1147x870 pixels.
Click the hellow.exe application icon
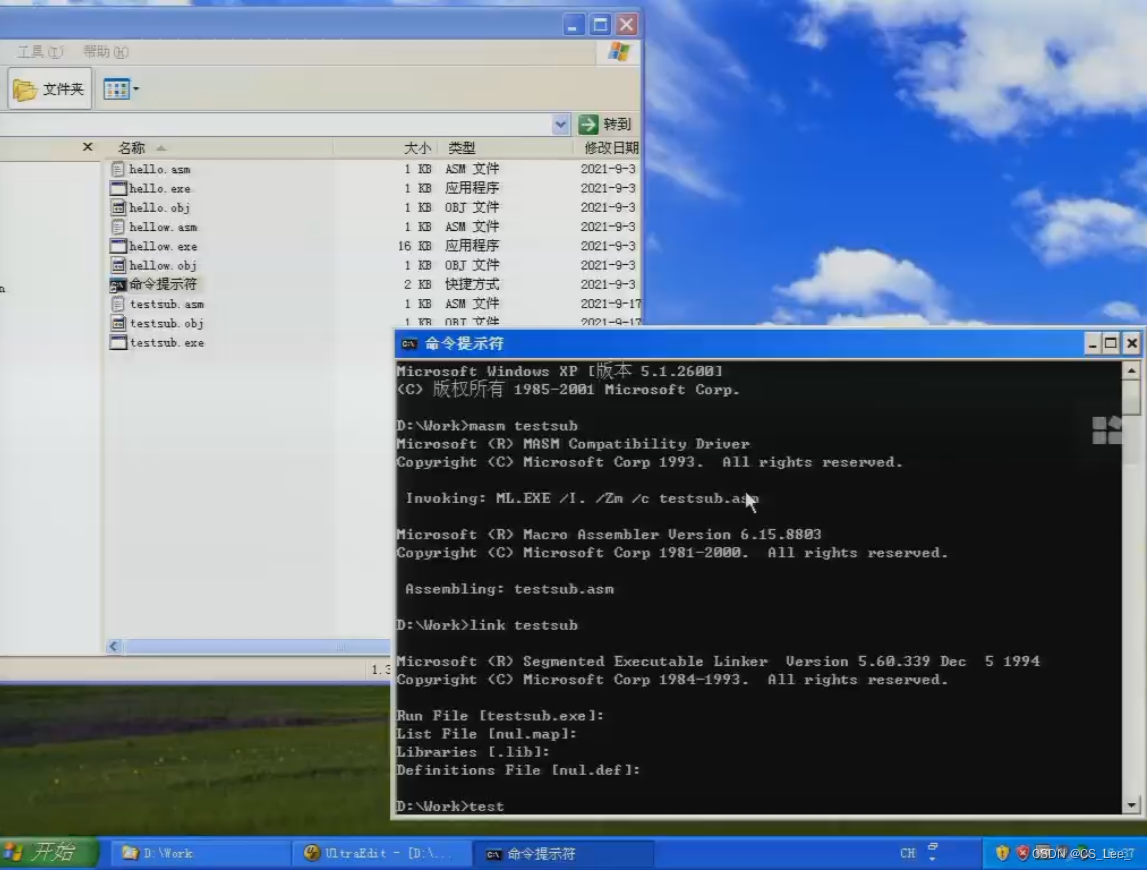point(118,246)
